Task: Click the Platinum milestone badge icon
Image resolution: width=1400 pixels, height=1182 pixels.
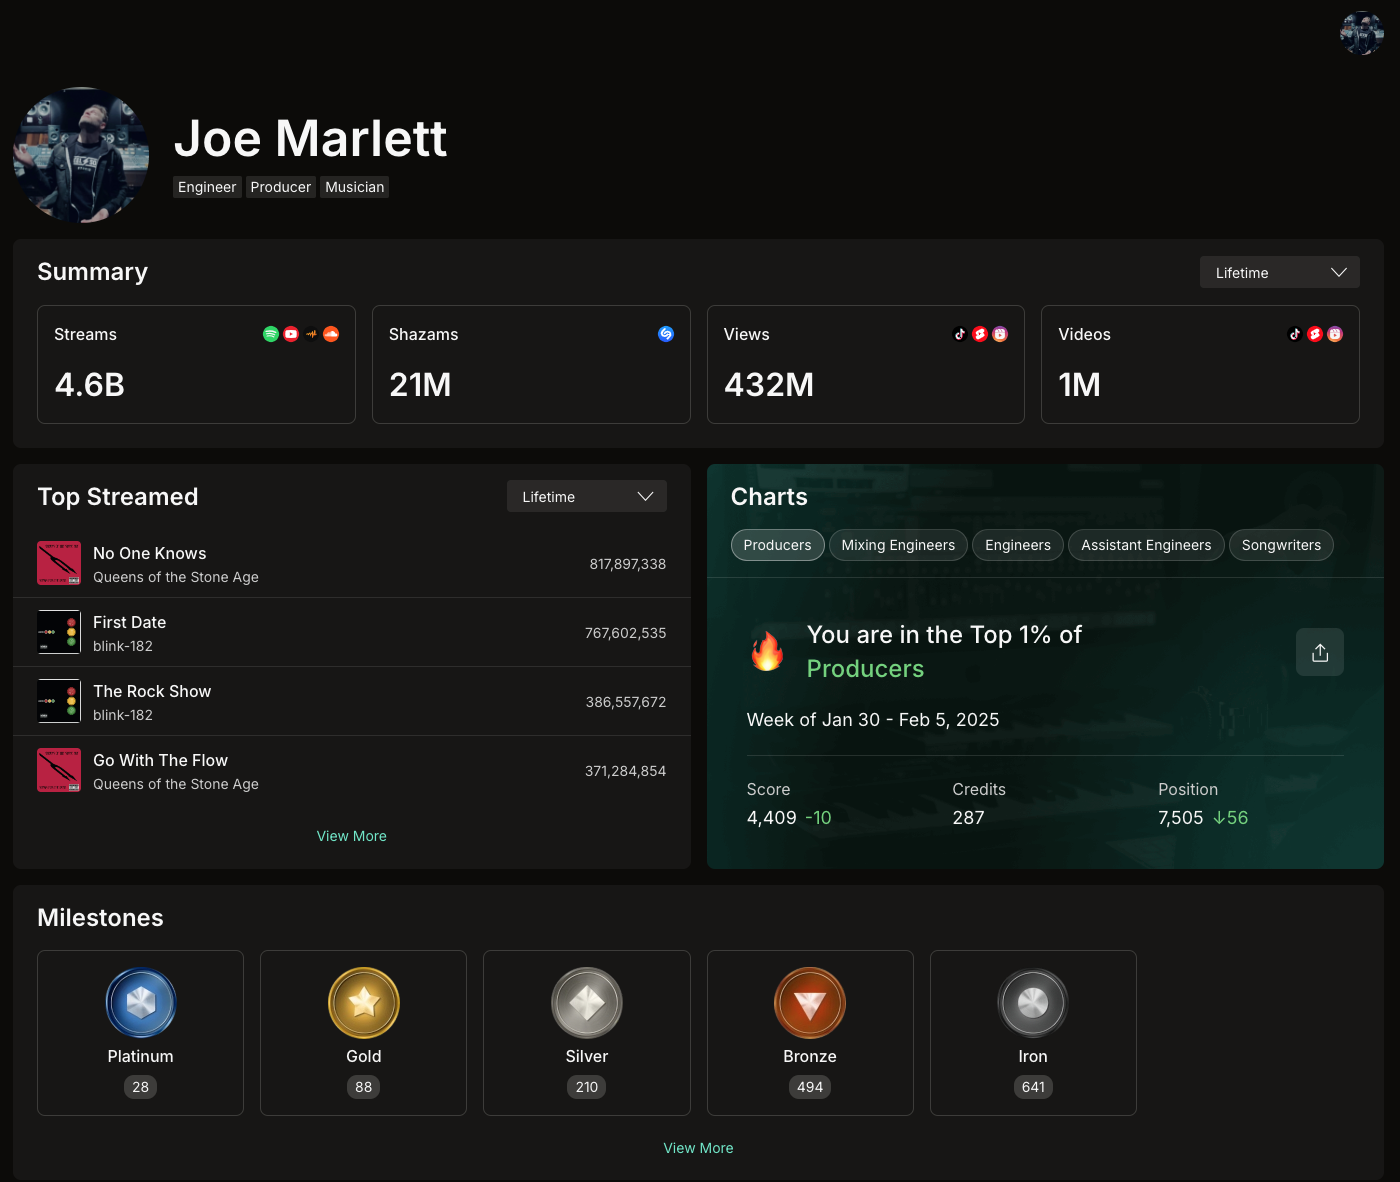Action: tap(141, 1003)
